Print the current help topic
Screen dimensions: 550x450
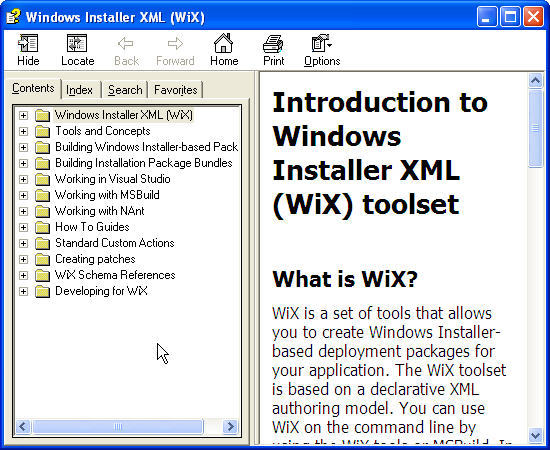273,50
